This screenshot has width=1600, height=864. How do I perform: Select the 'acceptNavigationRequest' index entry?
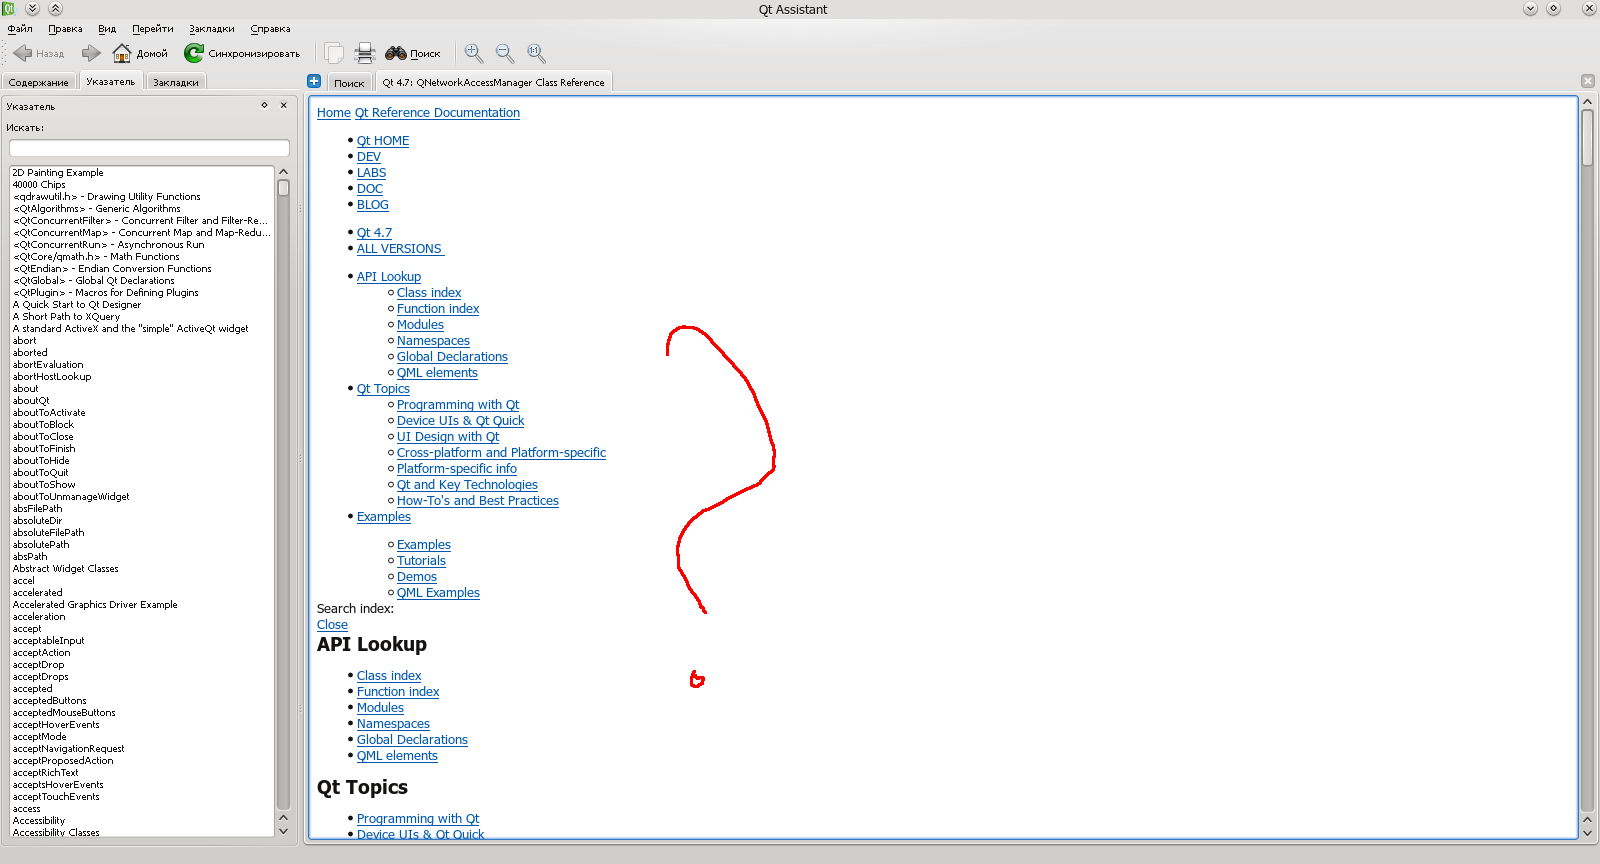point(69,749)
